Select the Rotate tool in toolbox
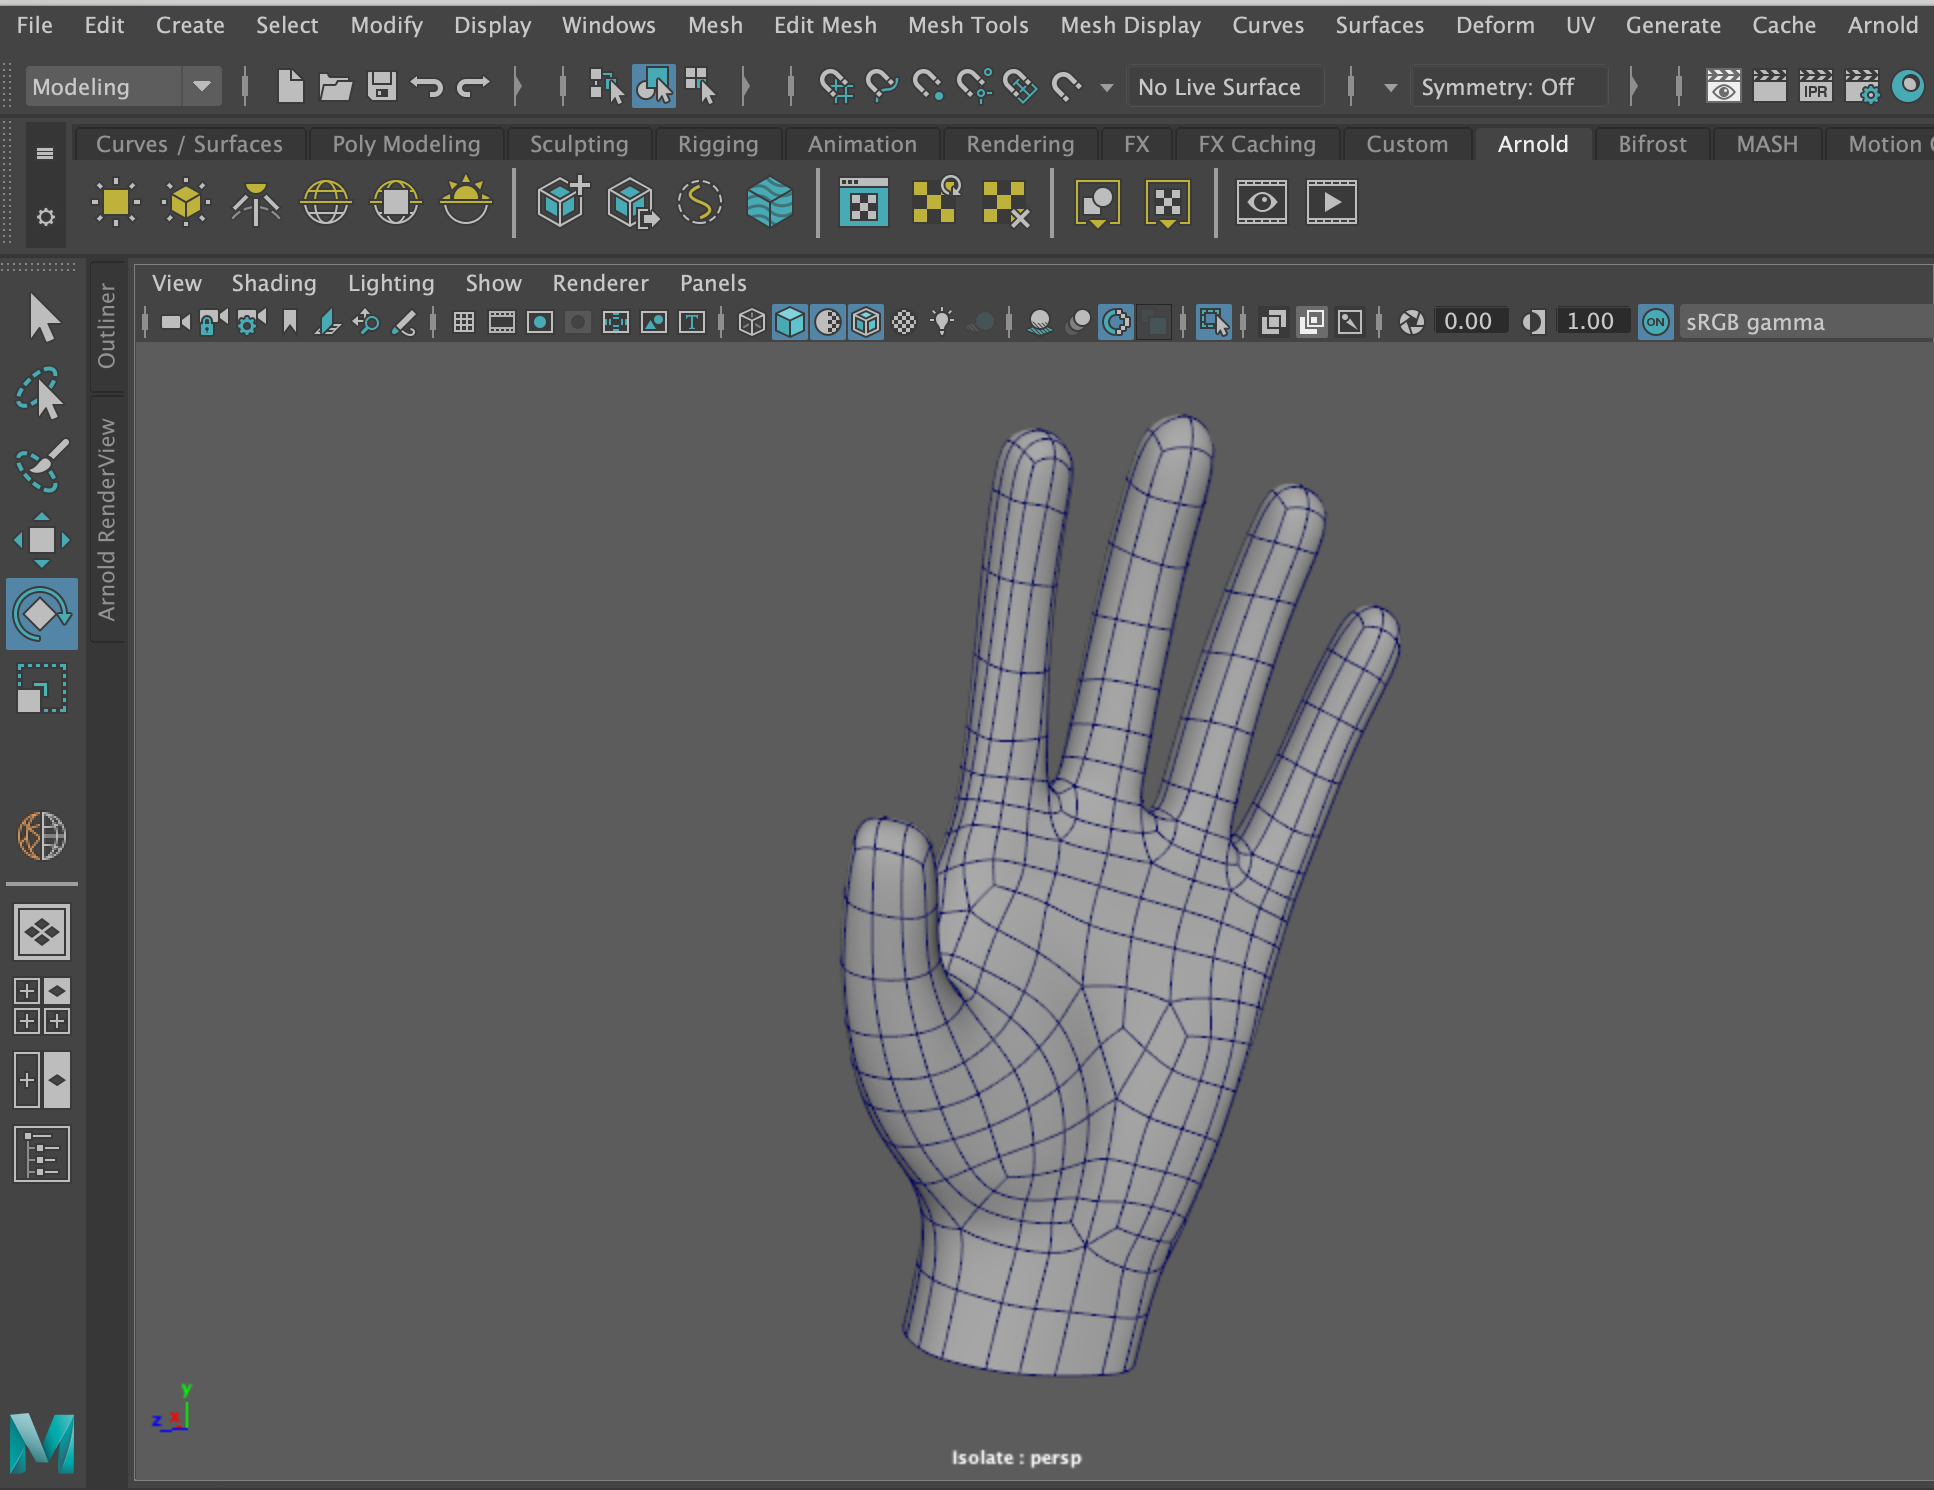Screen dimensions: 1934x1490 41,613
